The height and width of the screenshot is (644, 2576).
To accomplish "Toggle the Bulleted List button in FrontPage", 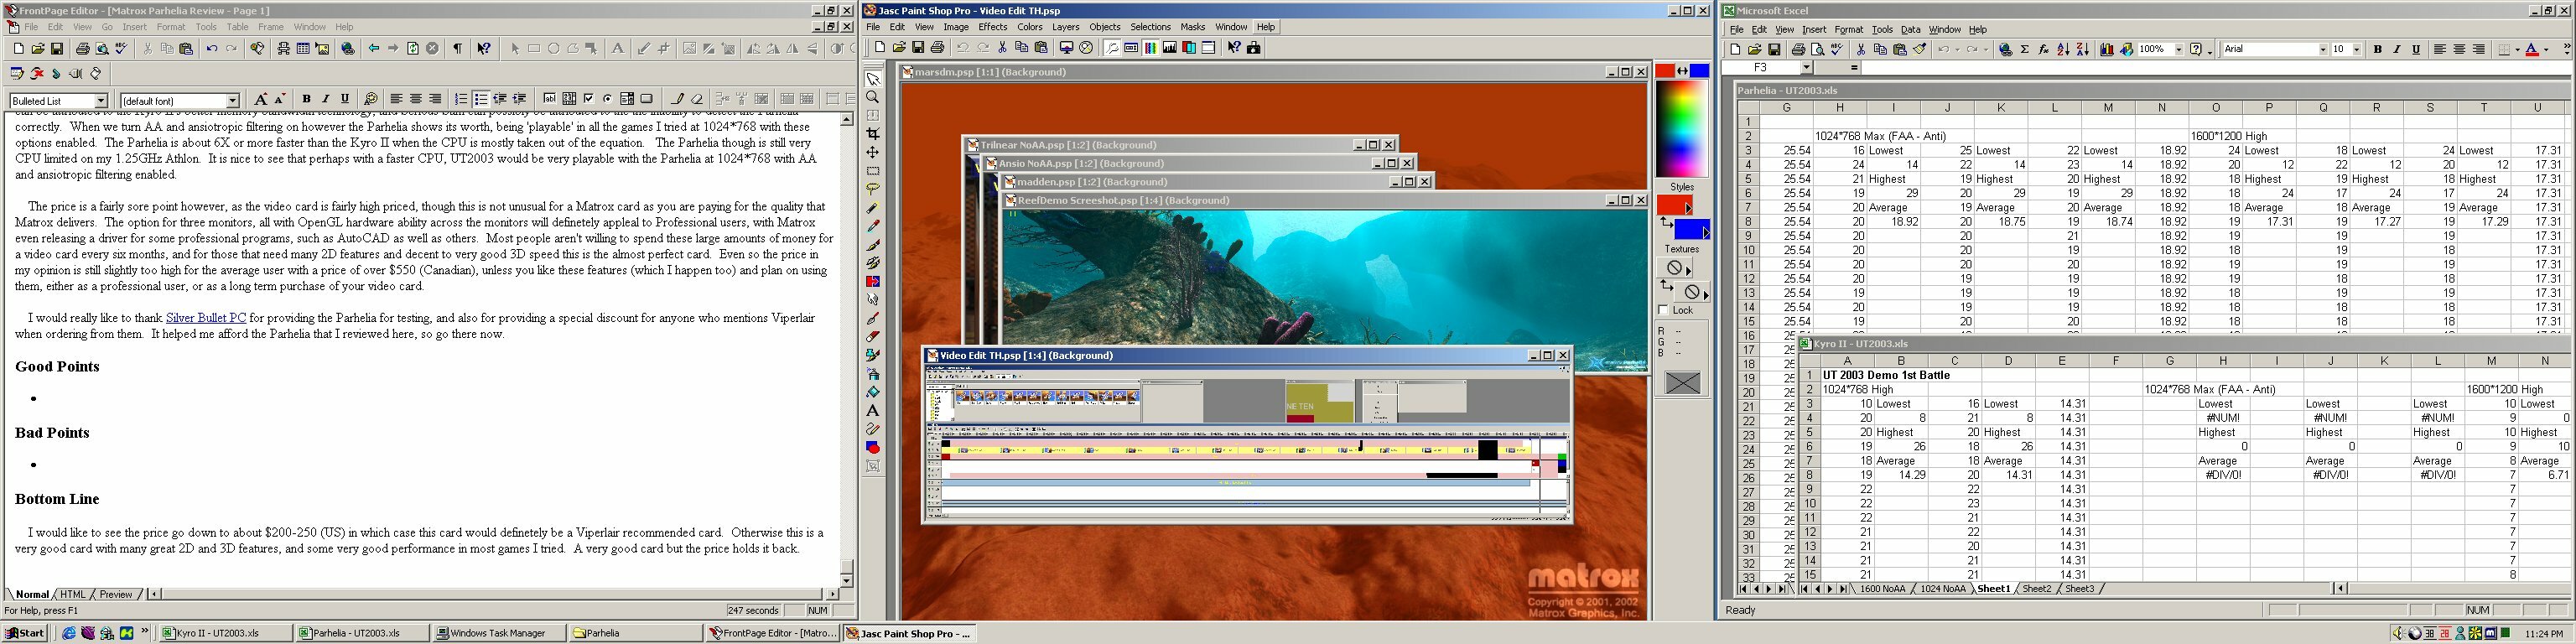I will [481, 99].
